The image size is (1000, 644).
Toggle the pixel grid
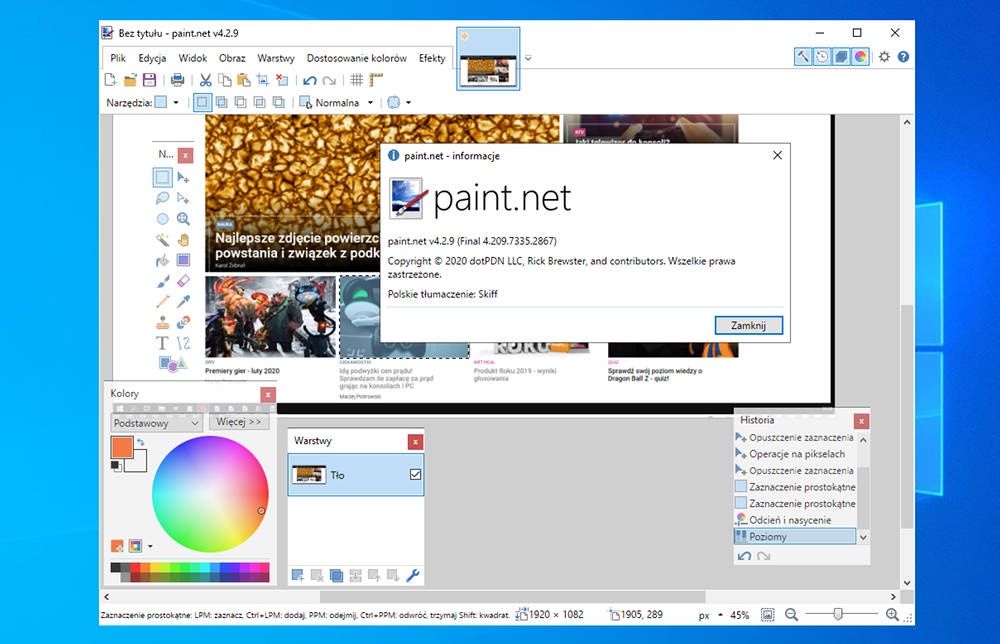357,80
